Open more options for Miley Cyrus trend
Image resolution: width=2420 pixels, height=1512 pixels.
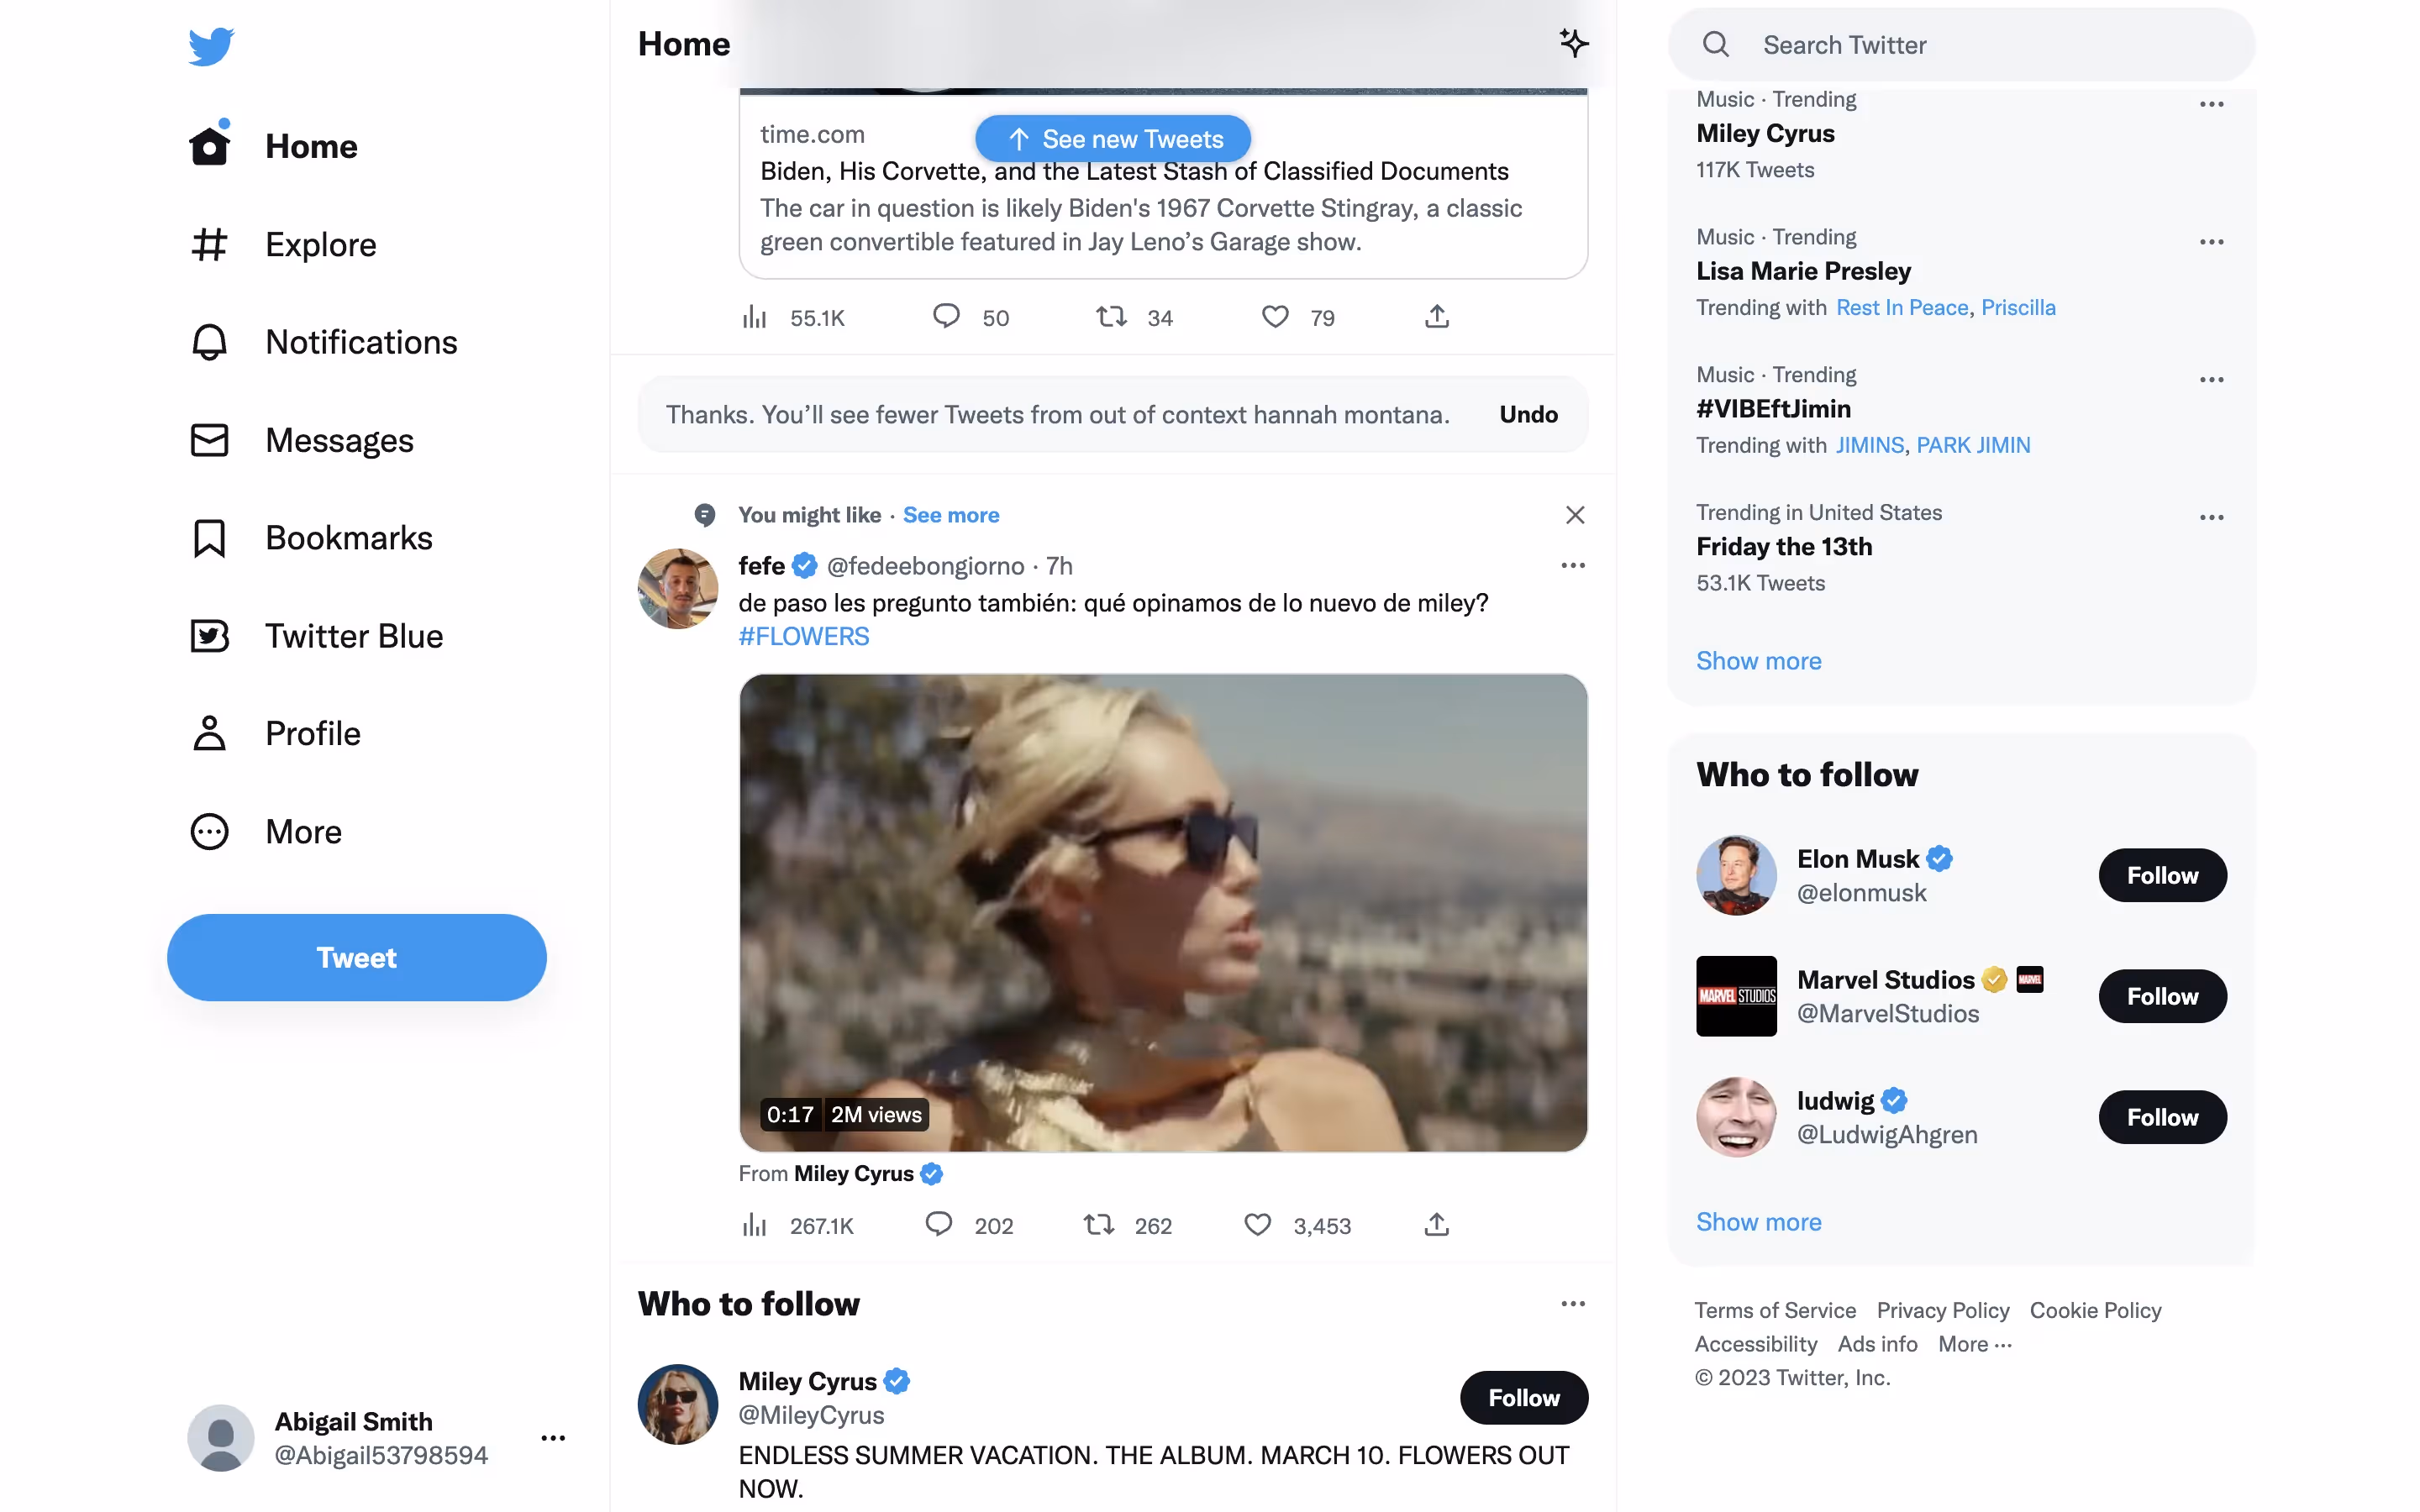[x=2211, y=104]
